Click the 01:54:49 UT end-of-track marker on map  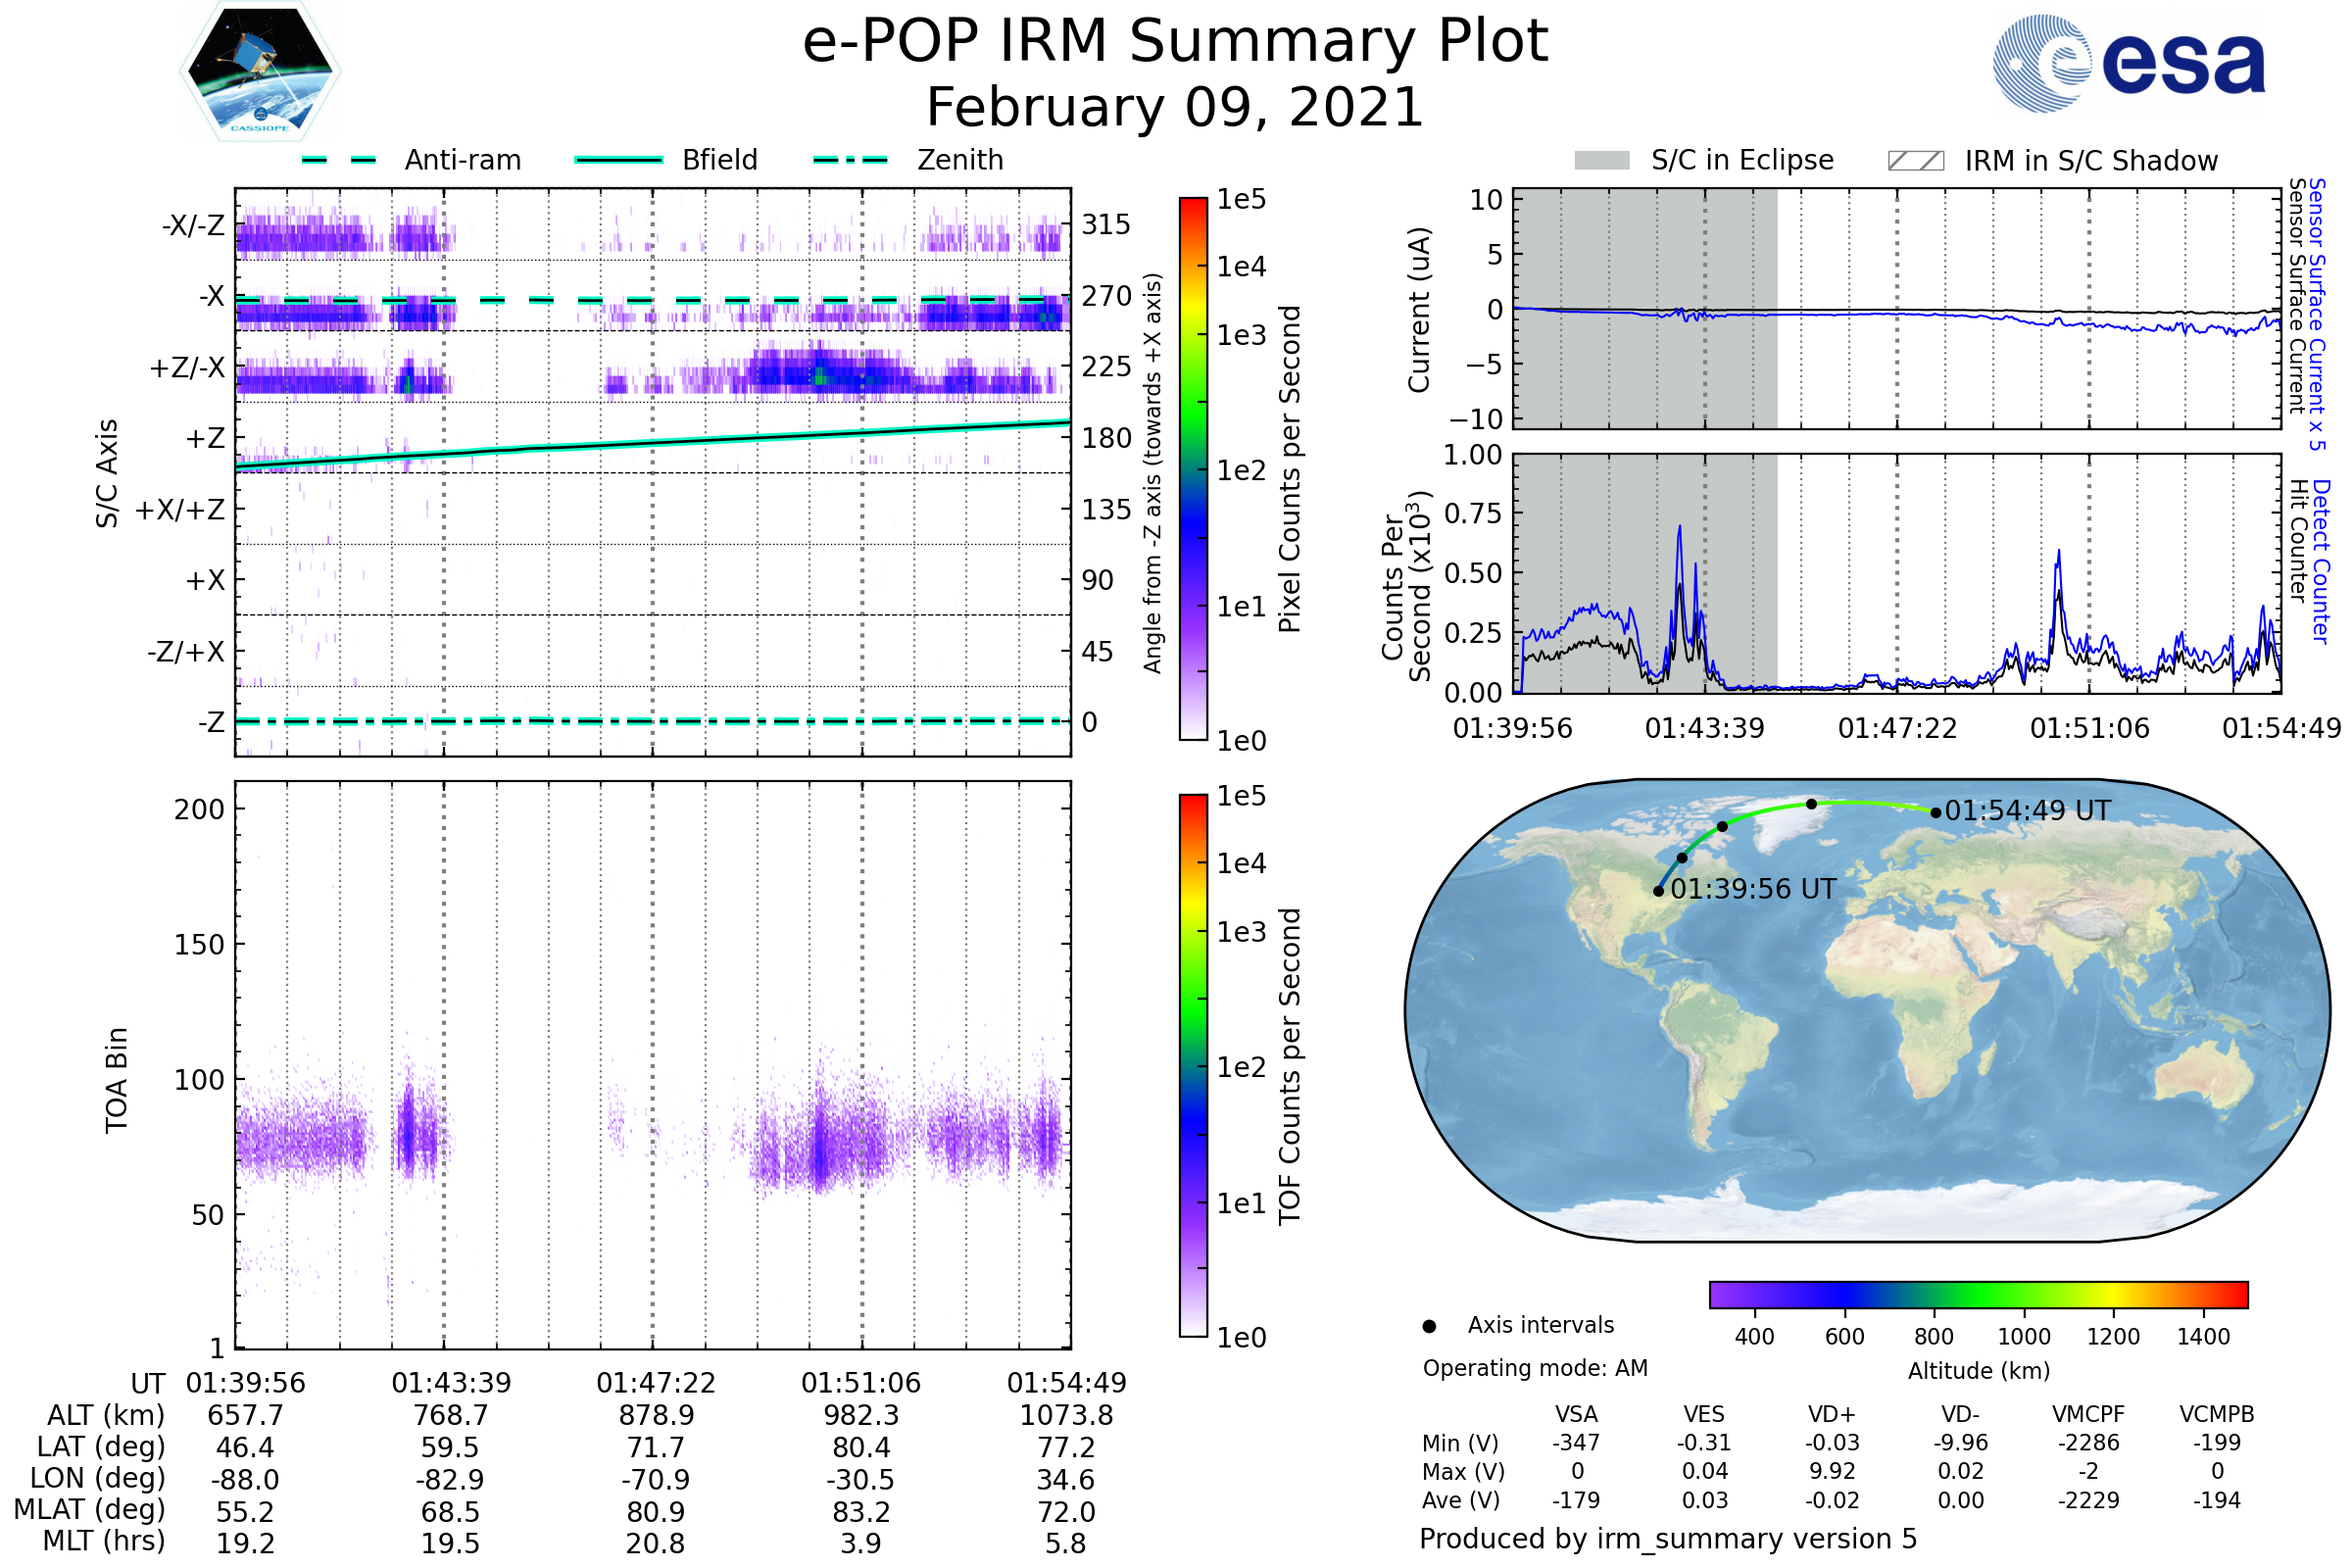[1935, 813]
